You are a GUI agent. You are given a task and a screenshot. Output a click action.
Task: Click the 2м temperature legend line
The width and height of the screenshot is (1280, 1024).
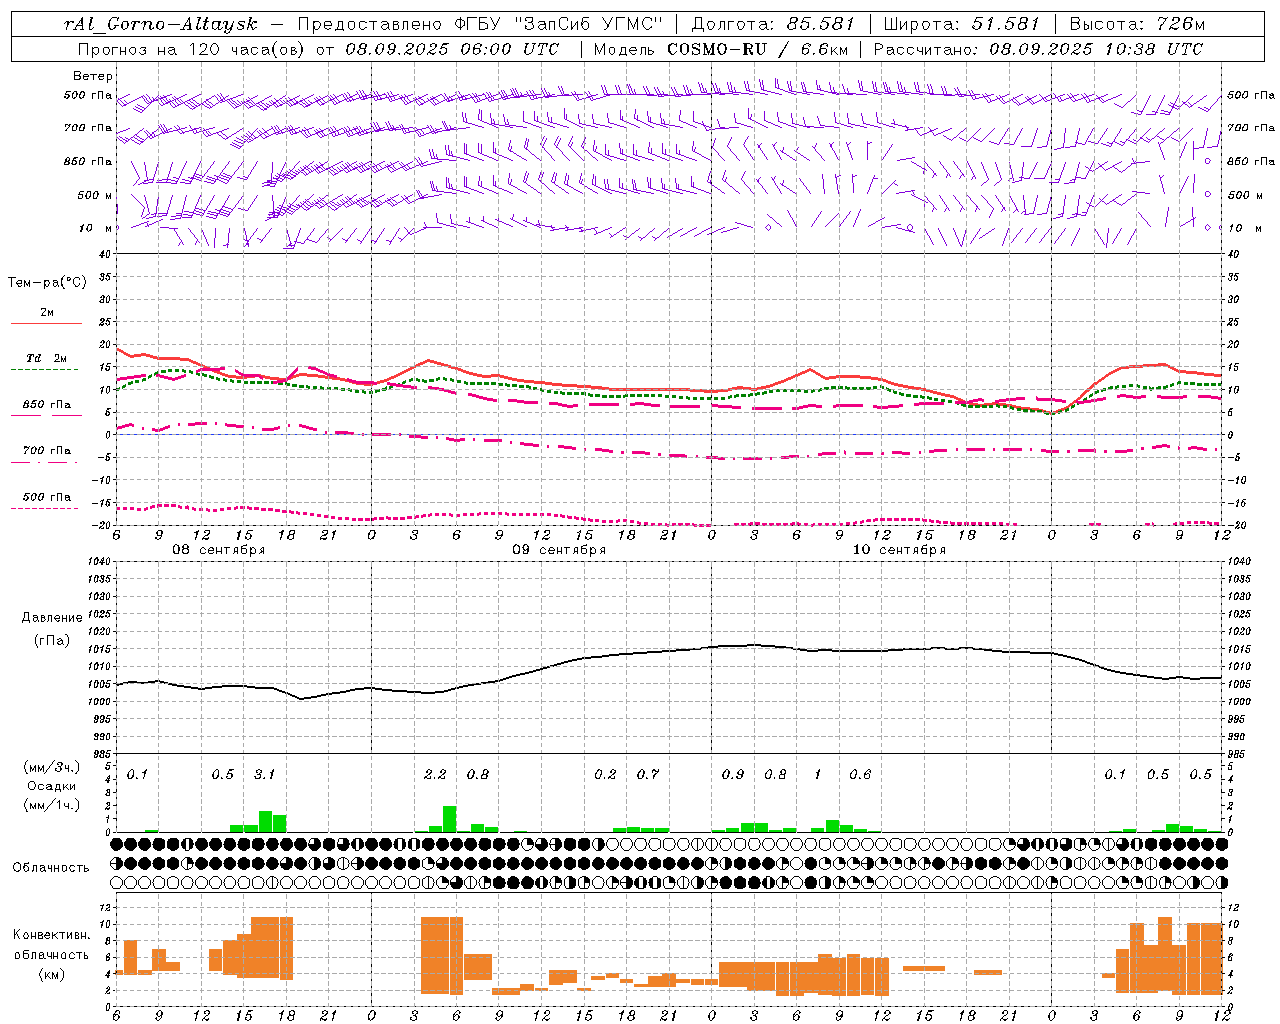tap(47, 317)
